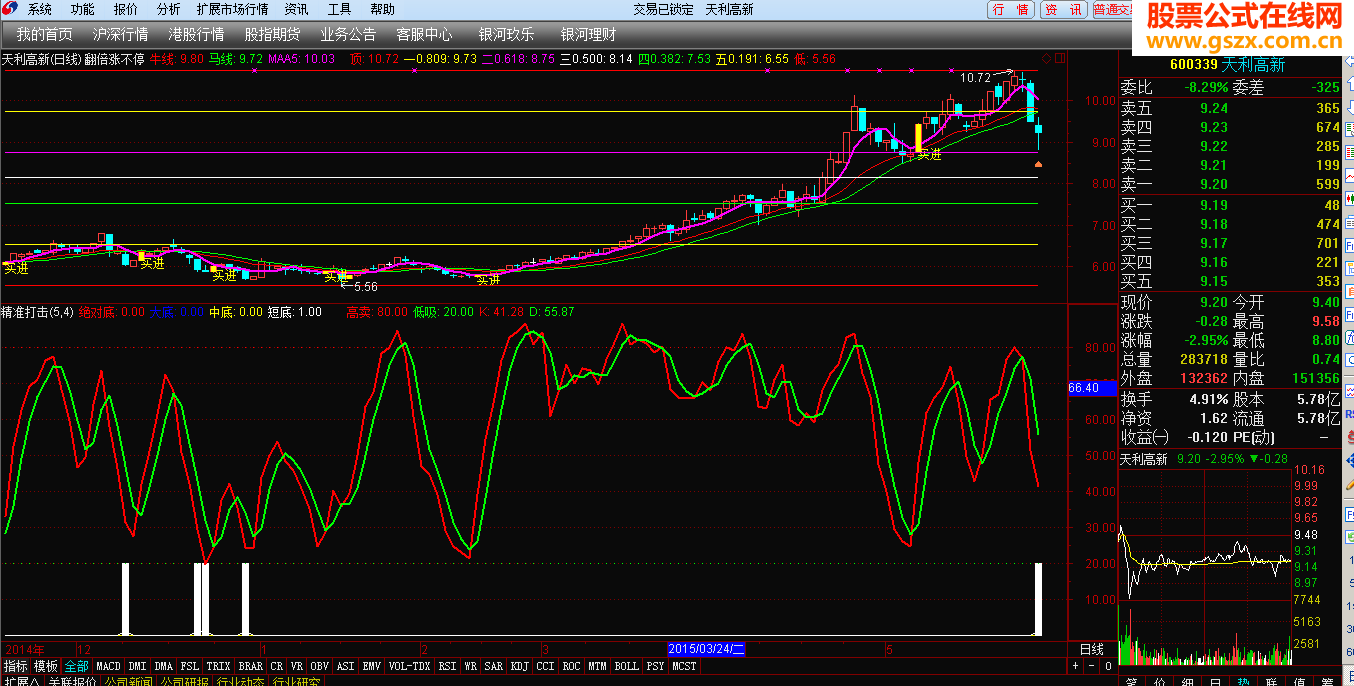This screenshot has height=686, width=1354.
Task: Click the small panel icon beside the diamond
Action: pos(1060,58)
